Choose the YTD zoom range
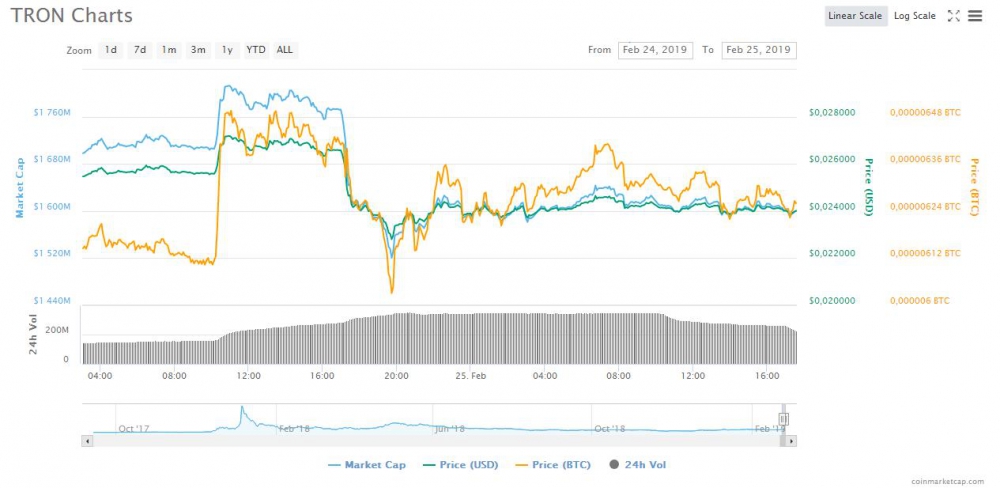1000x488 pixels. coord(256,50)
